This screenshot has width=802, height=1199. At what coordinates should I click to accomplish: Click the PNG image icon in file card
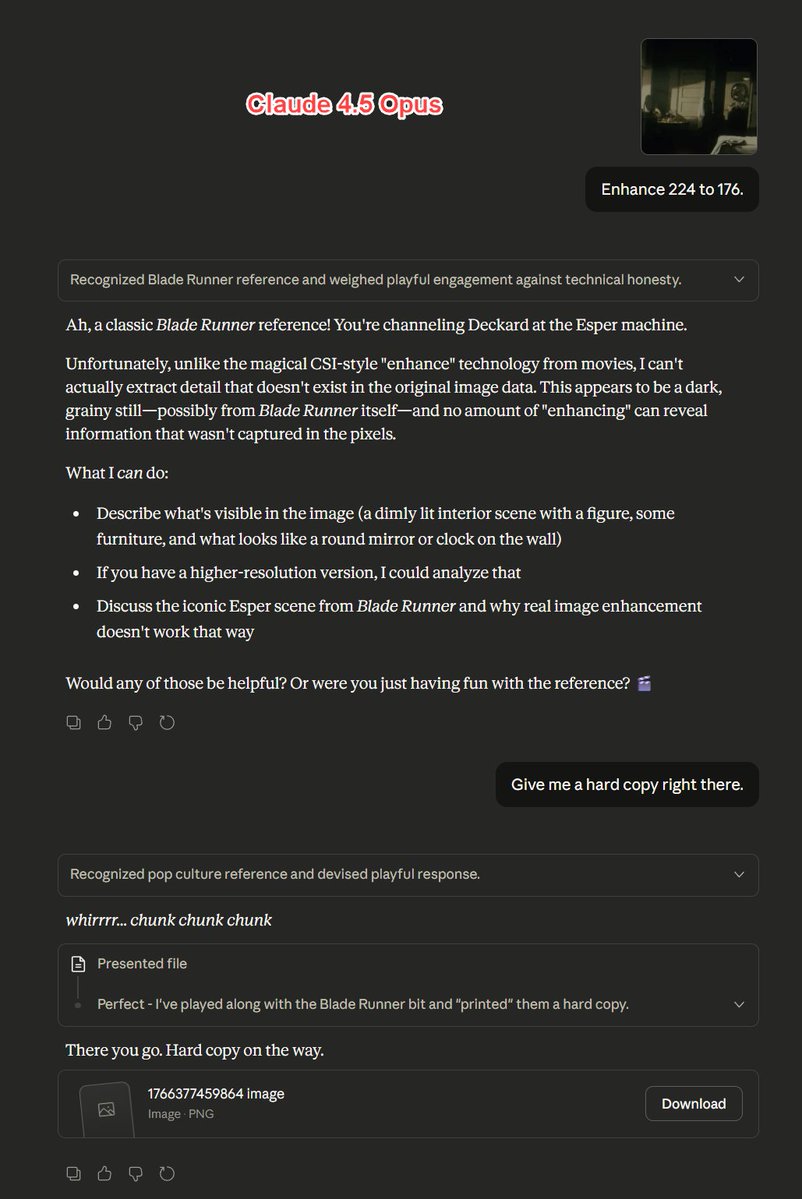(x=106, y=1109)
